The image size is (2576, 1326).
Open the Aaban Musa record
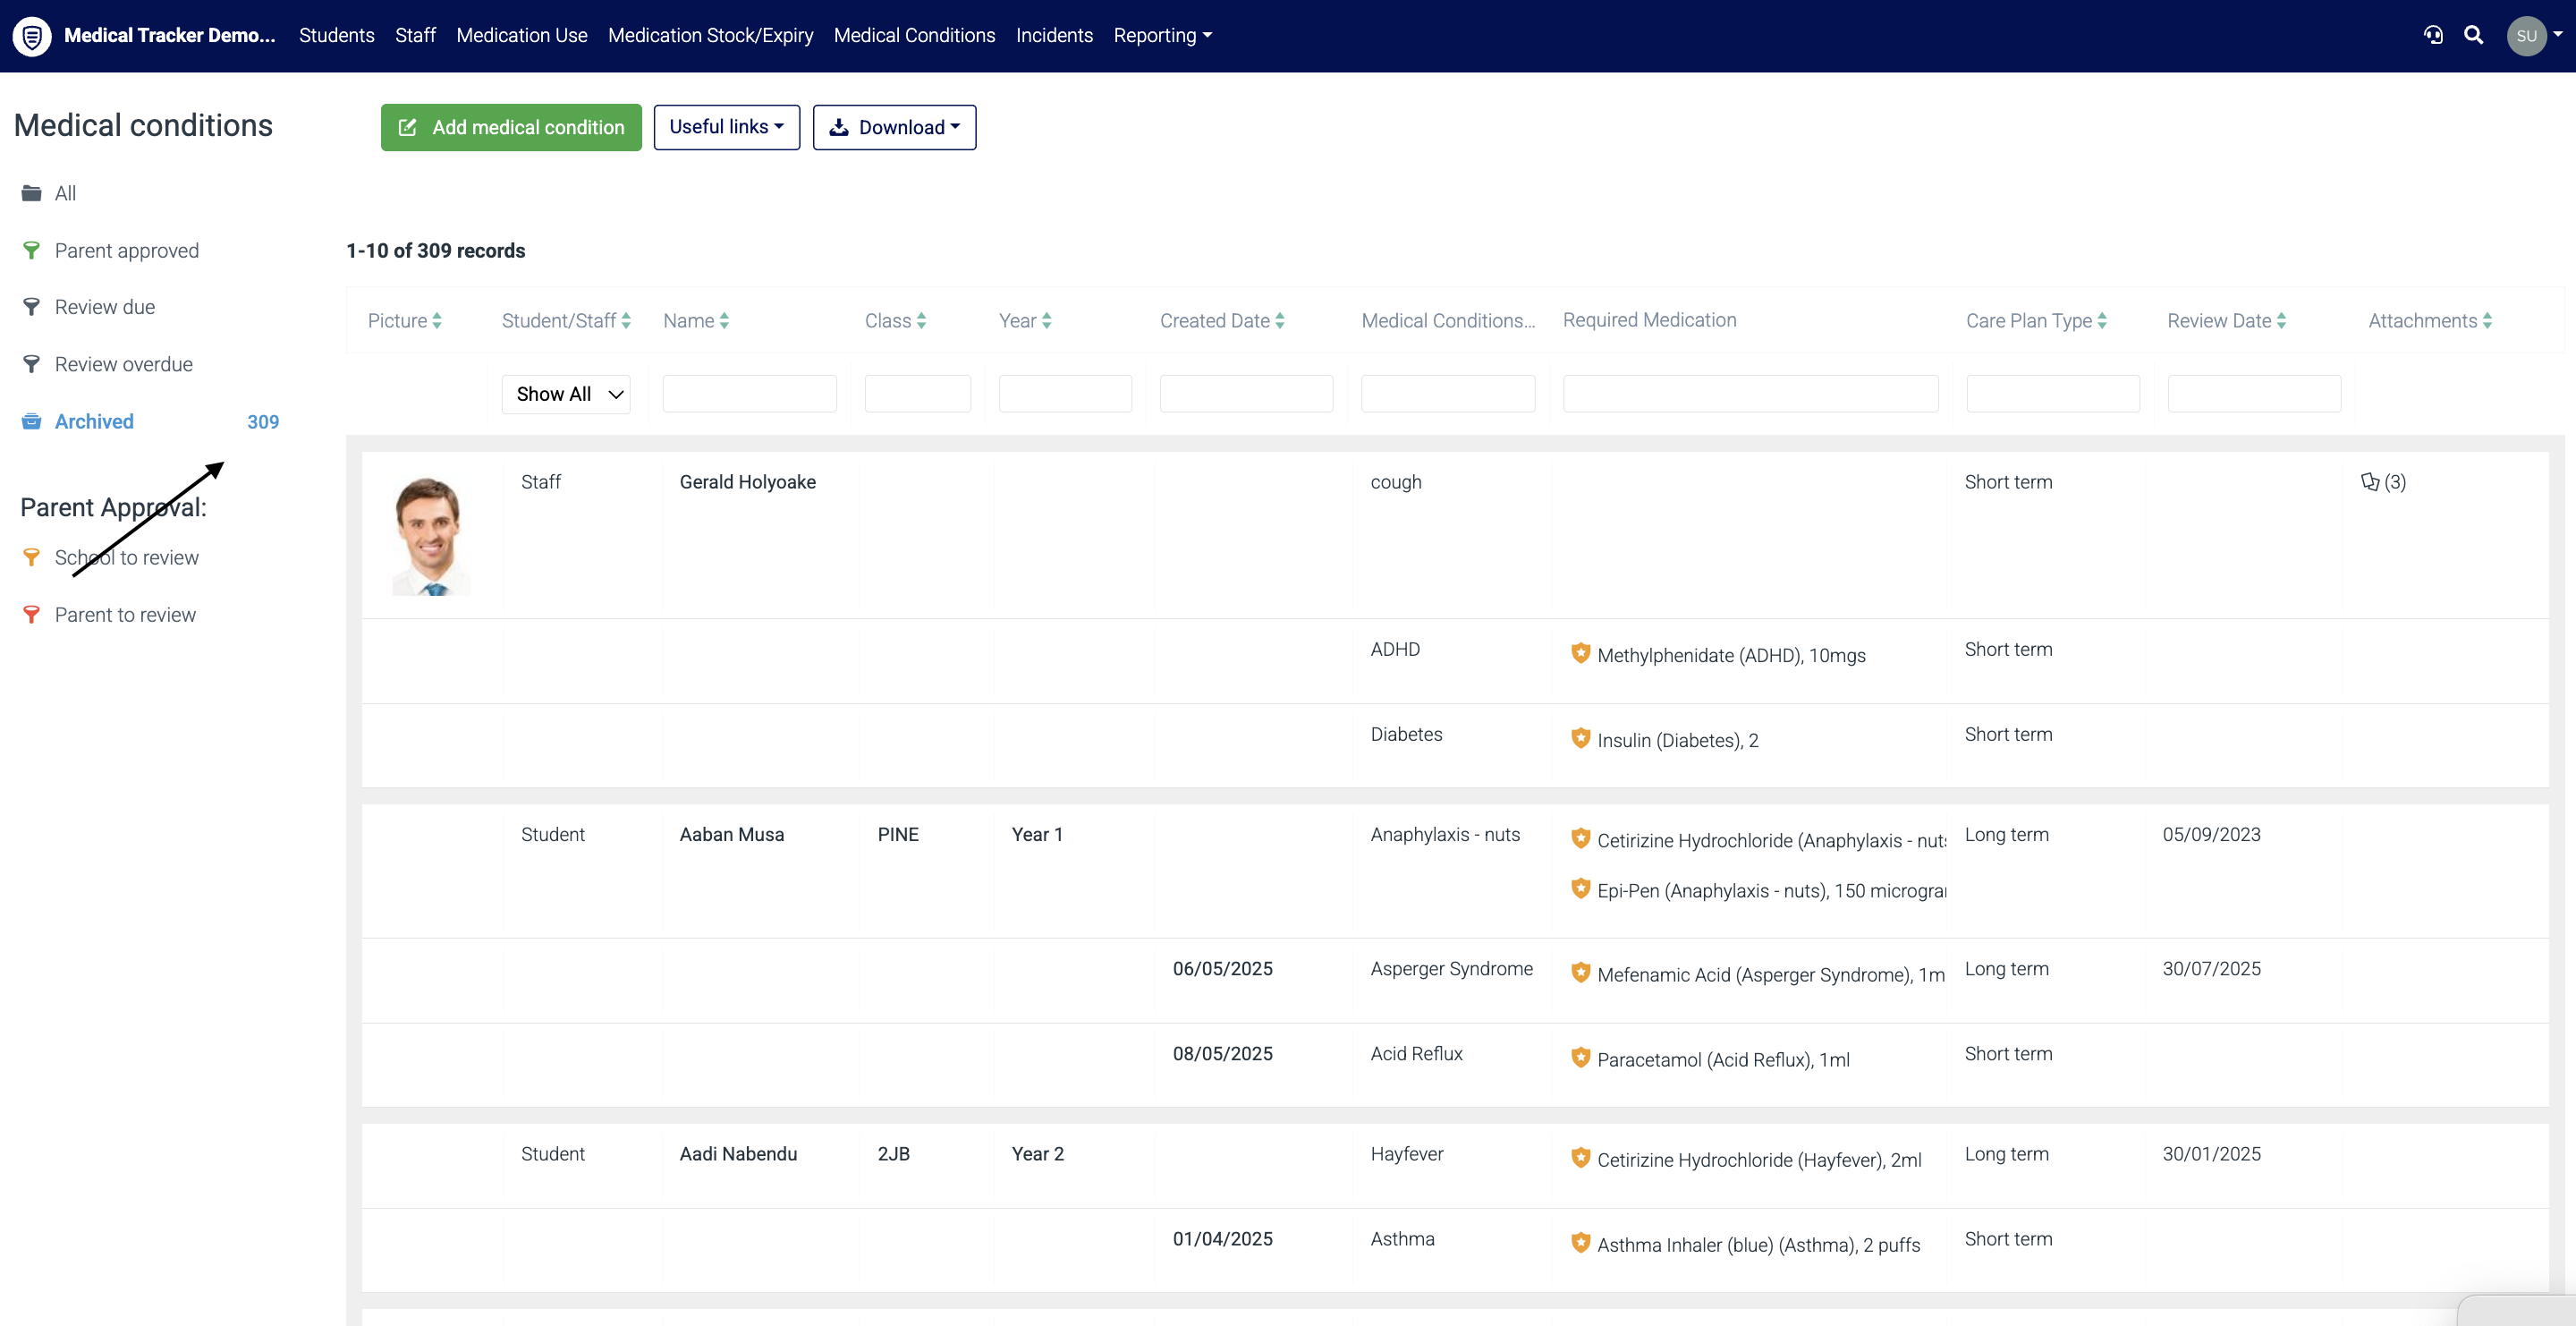(731, 835)
